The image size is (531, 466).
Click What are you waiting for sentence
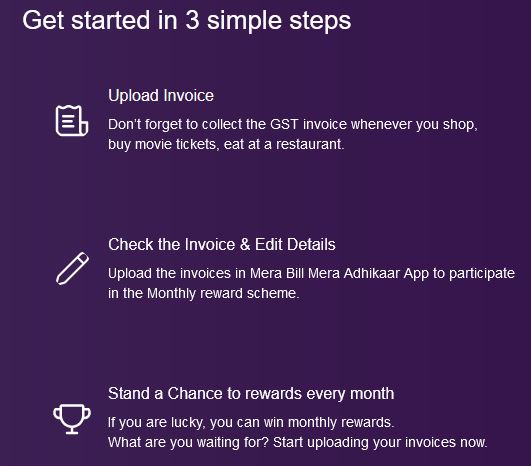298,442
